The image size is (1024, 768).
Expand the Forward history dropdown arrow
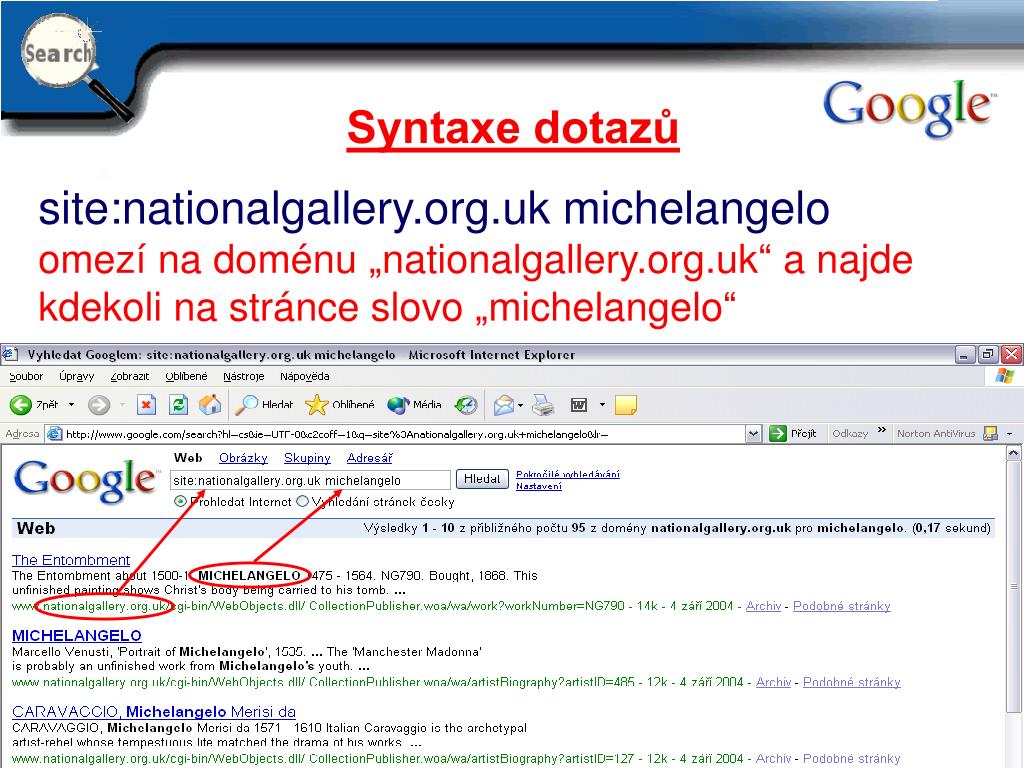(122, 405)
